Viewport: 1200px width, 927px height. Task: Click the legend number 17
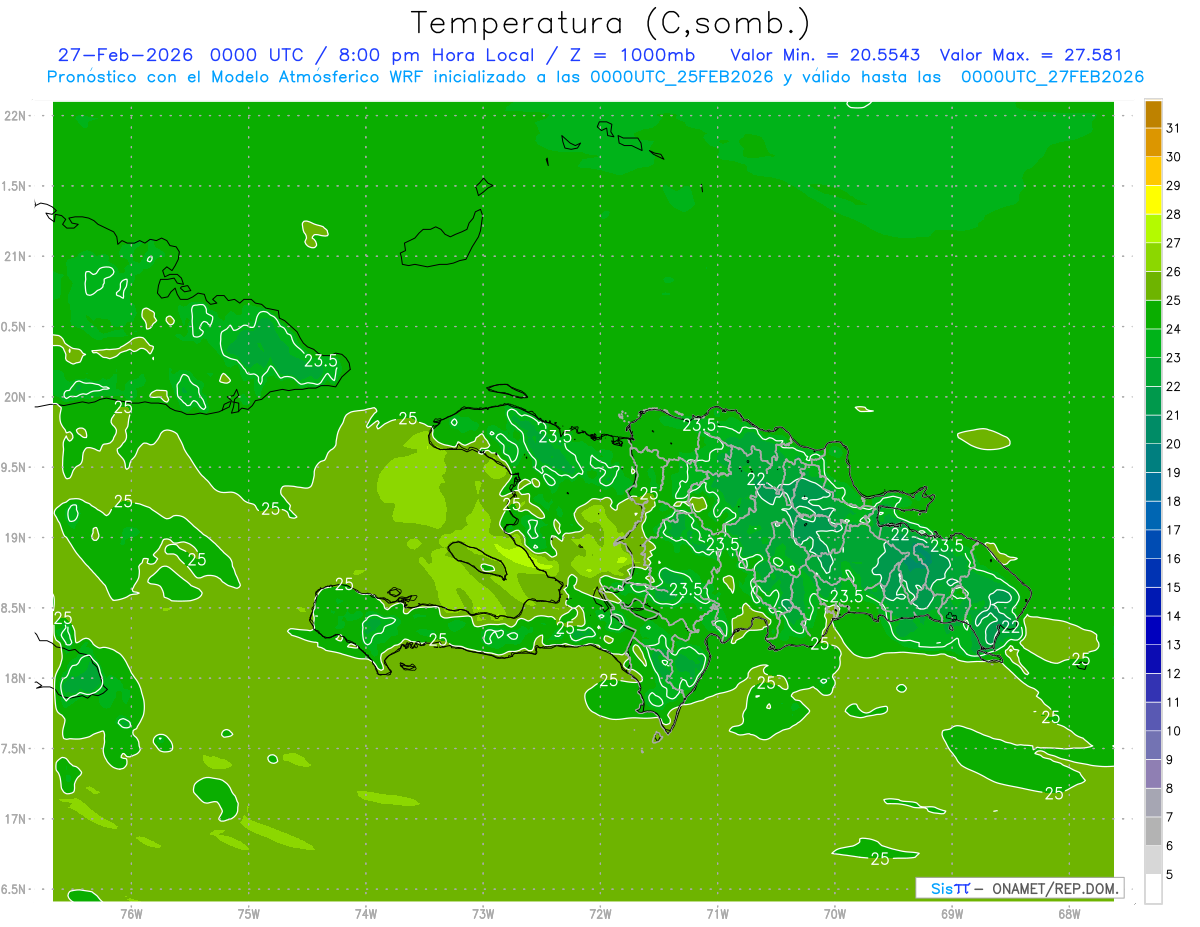point(1174,530)
